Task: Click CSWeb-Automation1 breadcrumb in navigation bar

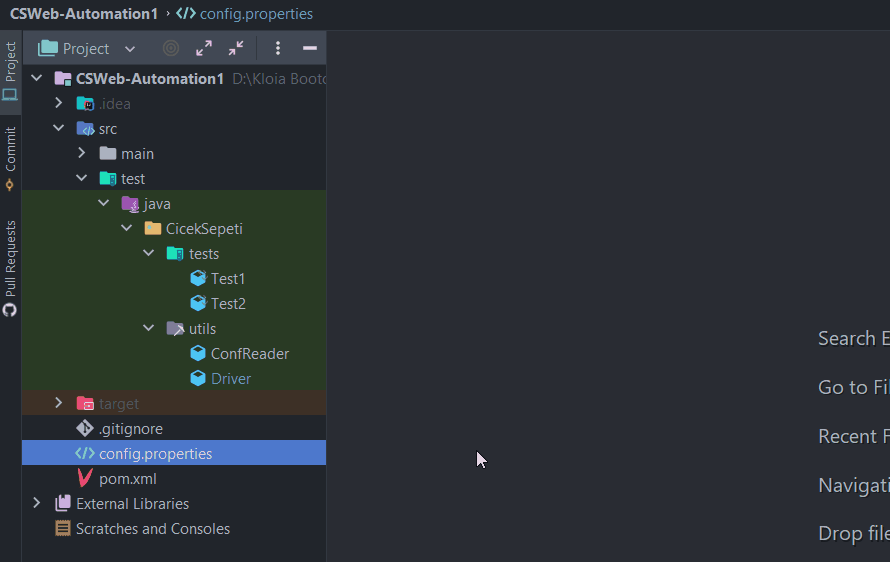Action: 84,14
